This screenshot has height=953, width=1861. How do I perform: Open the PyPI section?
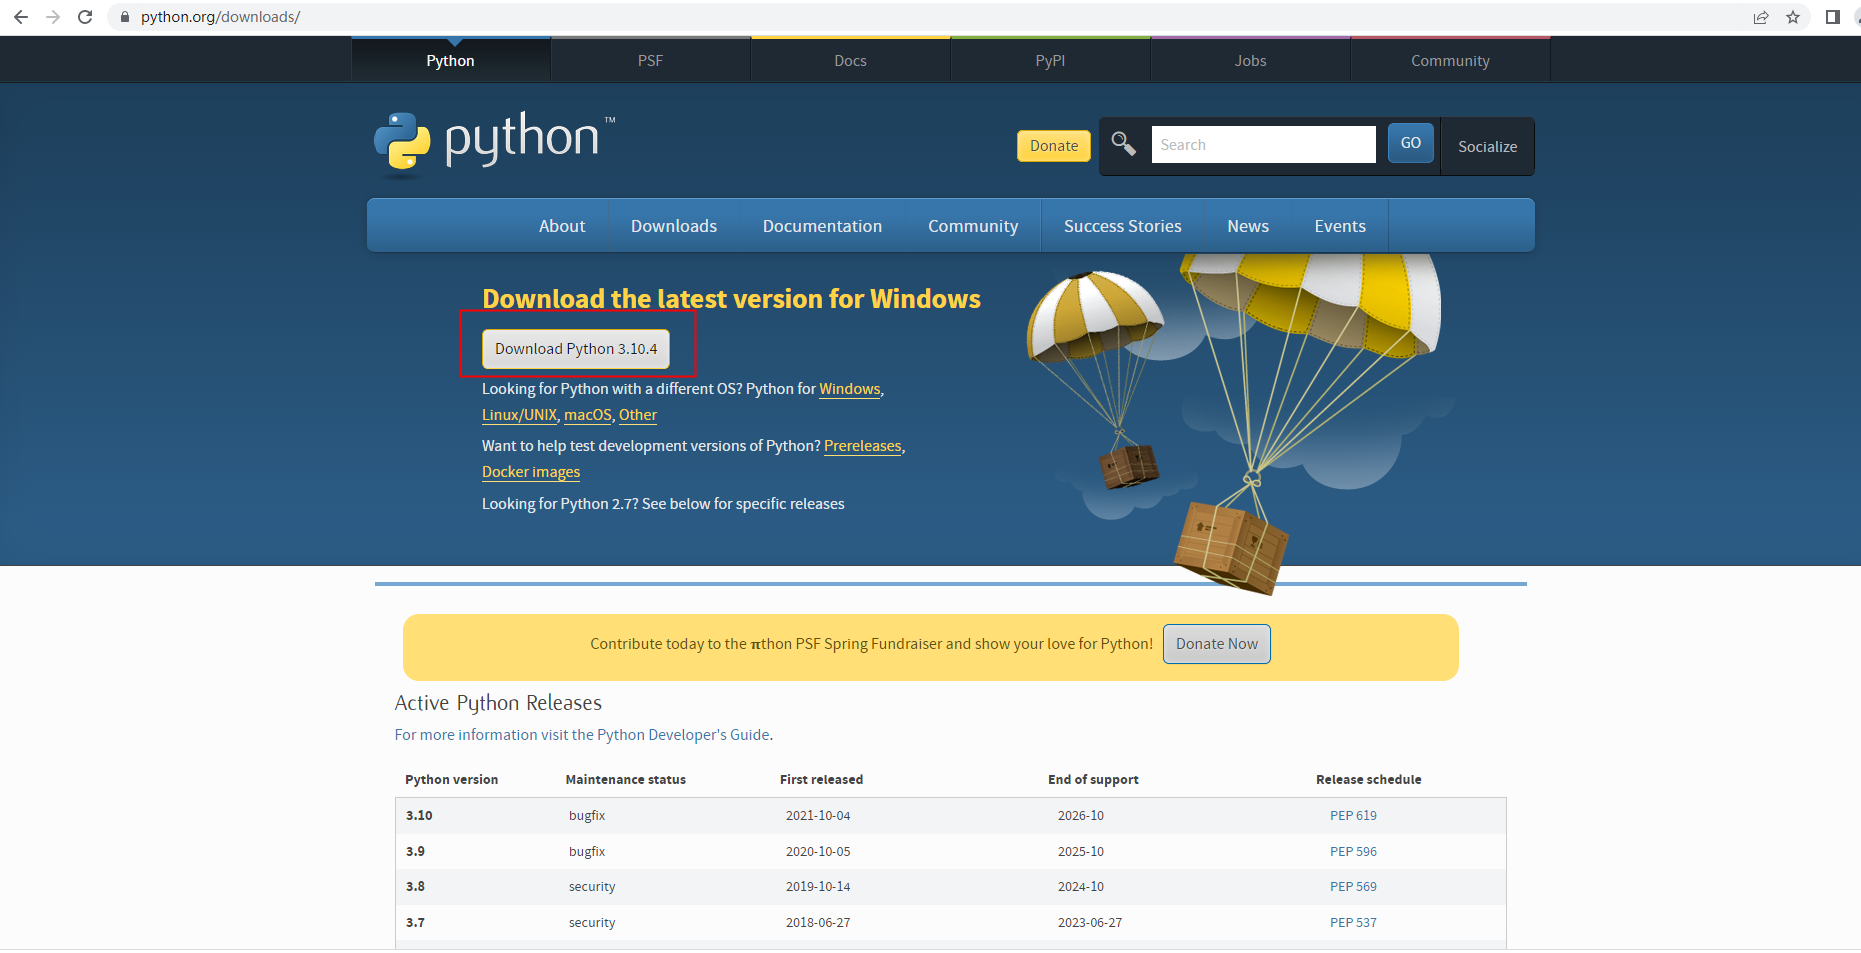[x=1049, y=60]
